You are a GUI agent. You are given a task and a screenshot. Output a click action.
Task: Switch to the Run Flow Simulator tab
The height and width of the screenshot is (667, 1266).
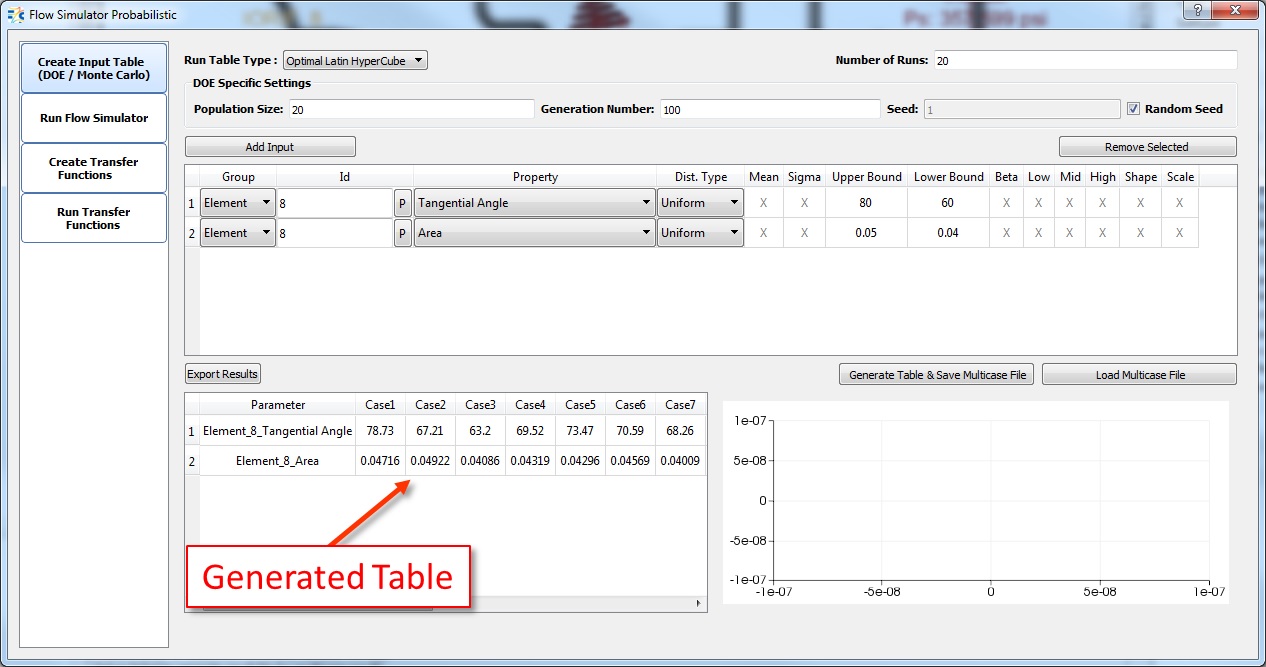coord(94,118)
